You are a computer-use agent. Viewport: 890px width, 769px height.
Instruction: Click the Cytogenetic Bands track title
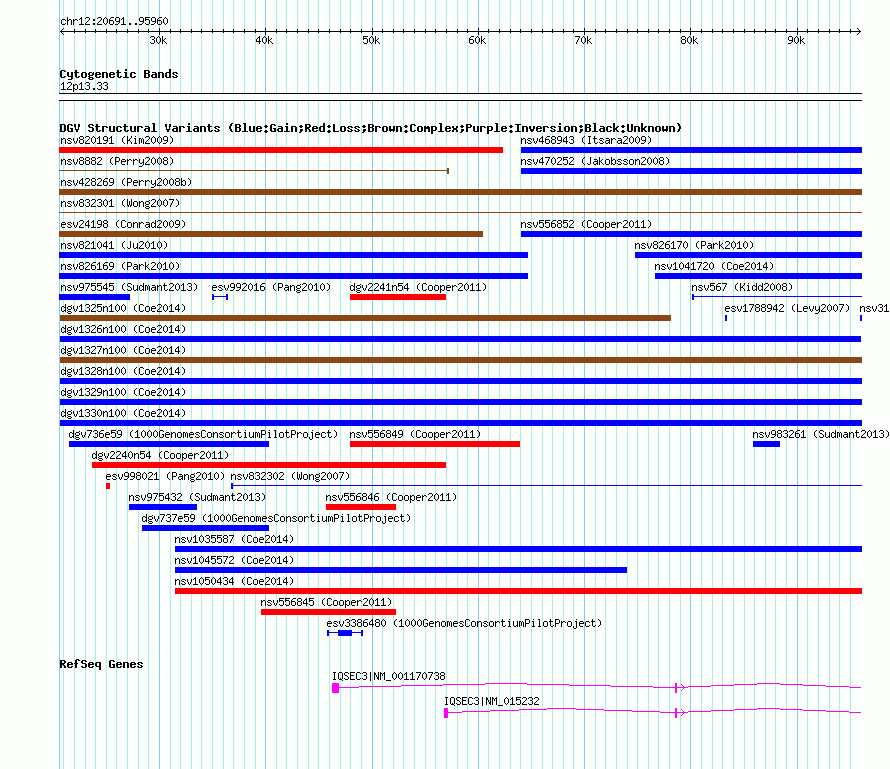(x=119, y=74)
